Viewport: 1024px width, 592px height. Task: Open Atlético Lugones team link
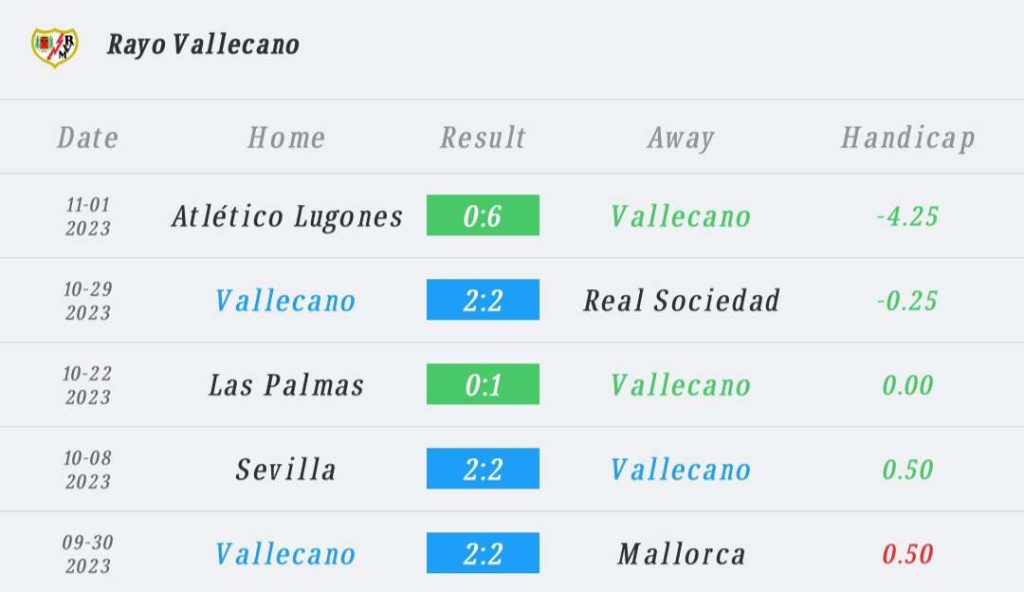(x=287, y=216)
